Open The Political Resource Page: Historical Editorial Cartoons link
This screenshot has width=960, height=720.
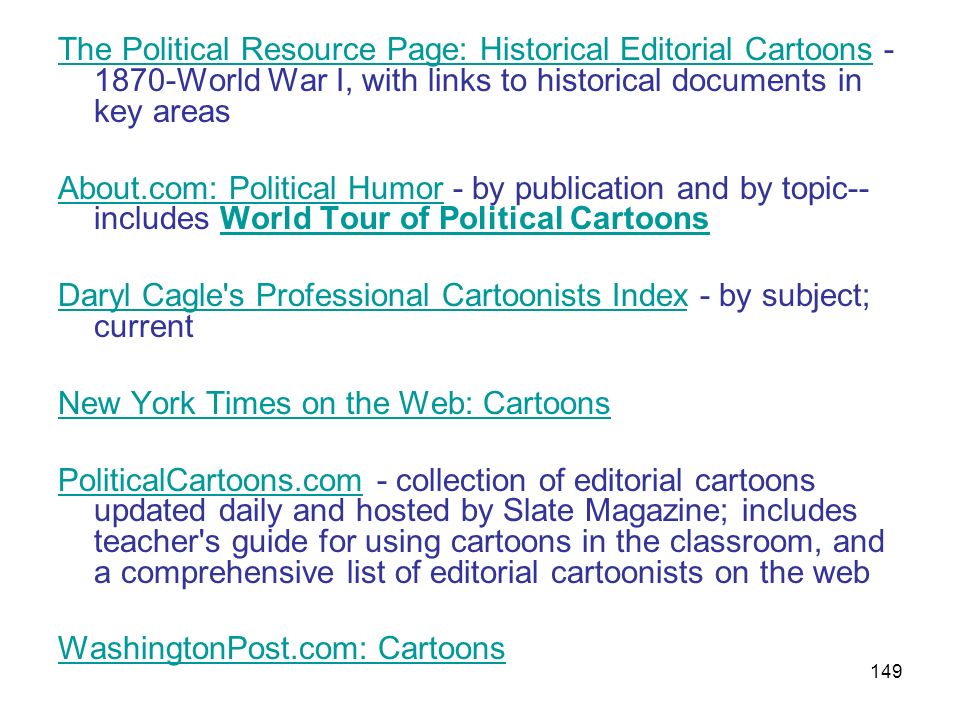[x=465, y=50]
